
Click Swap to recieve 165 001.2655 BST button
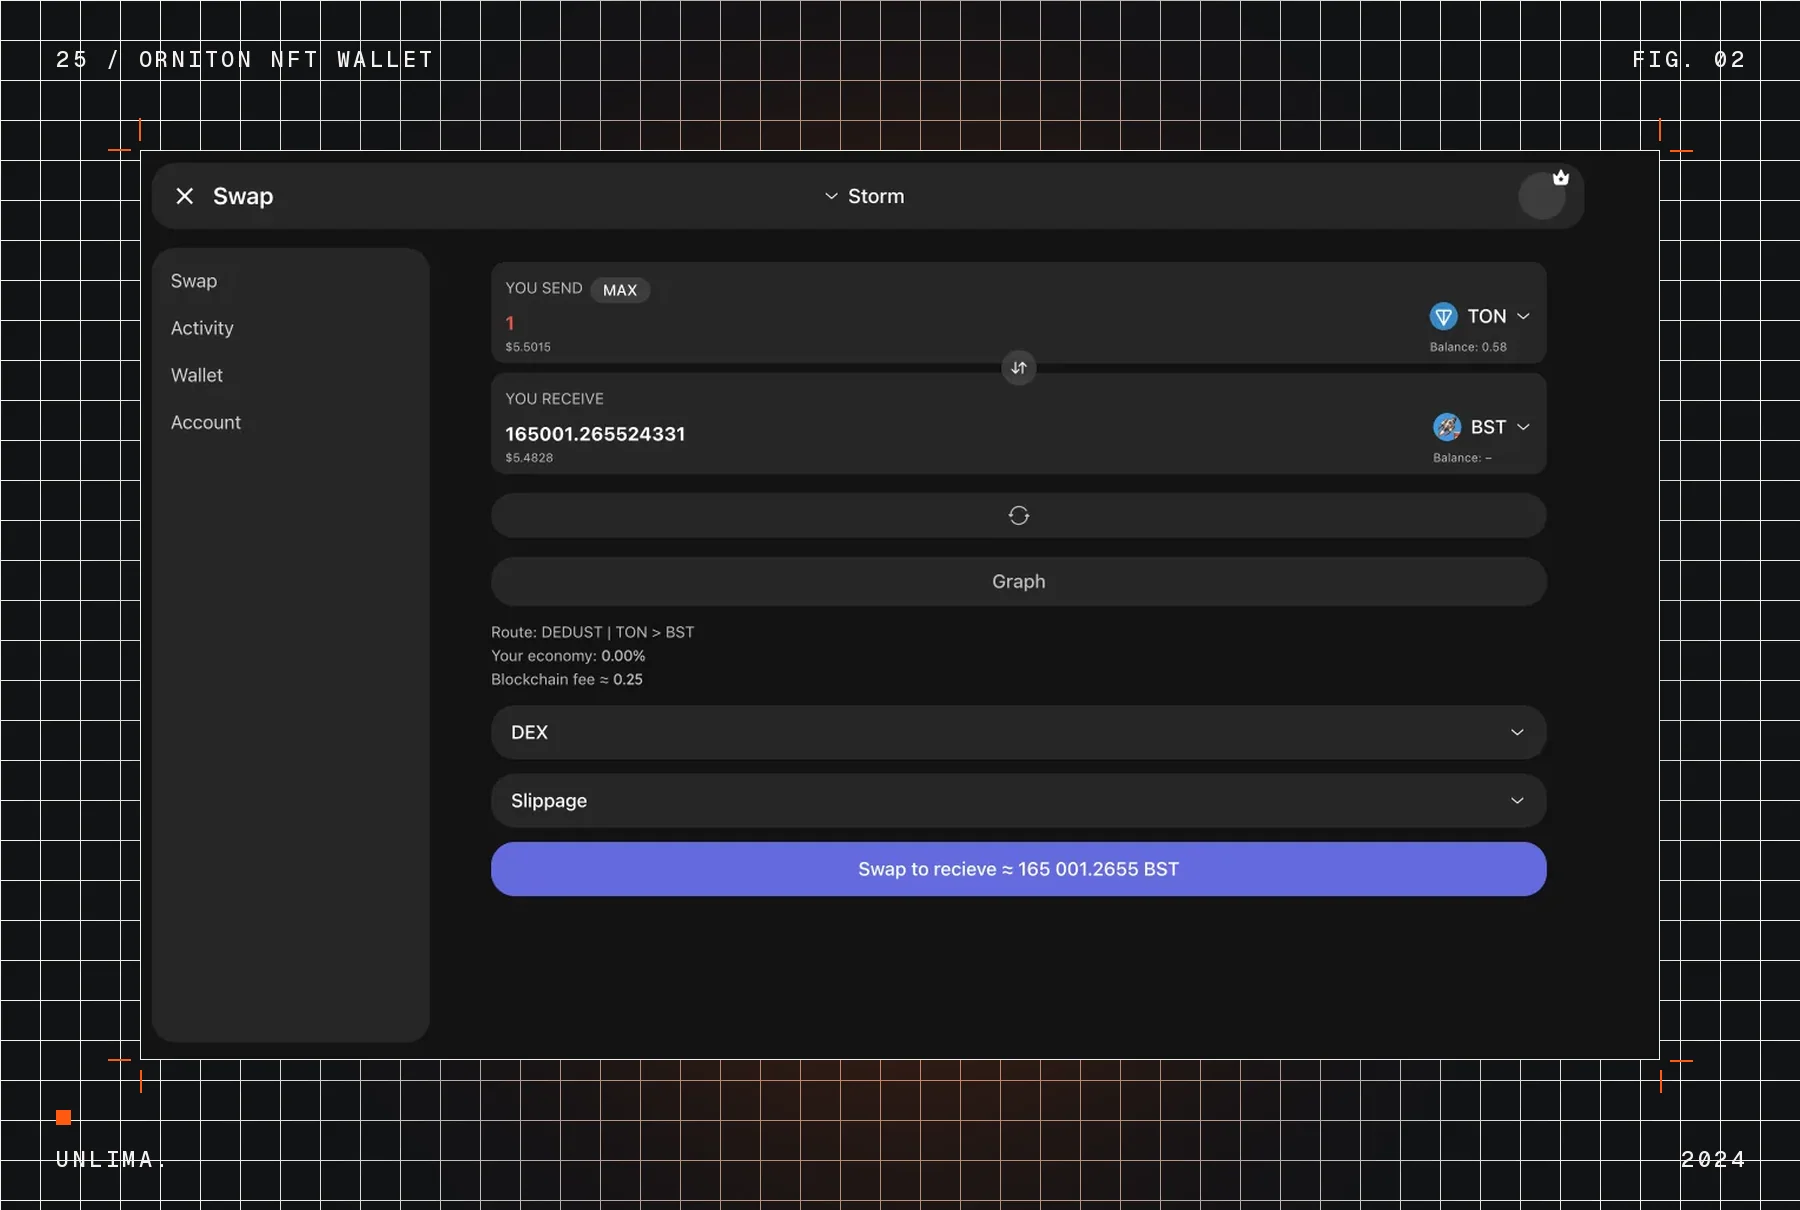pos(1018,869)
